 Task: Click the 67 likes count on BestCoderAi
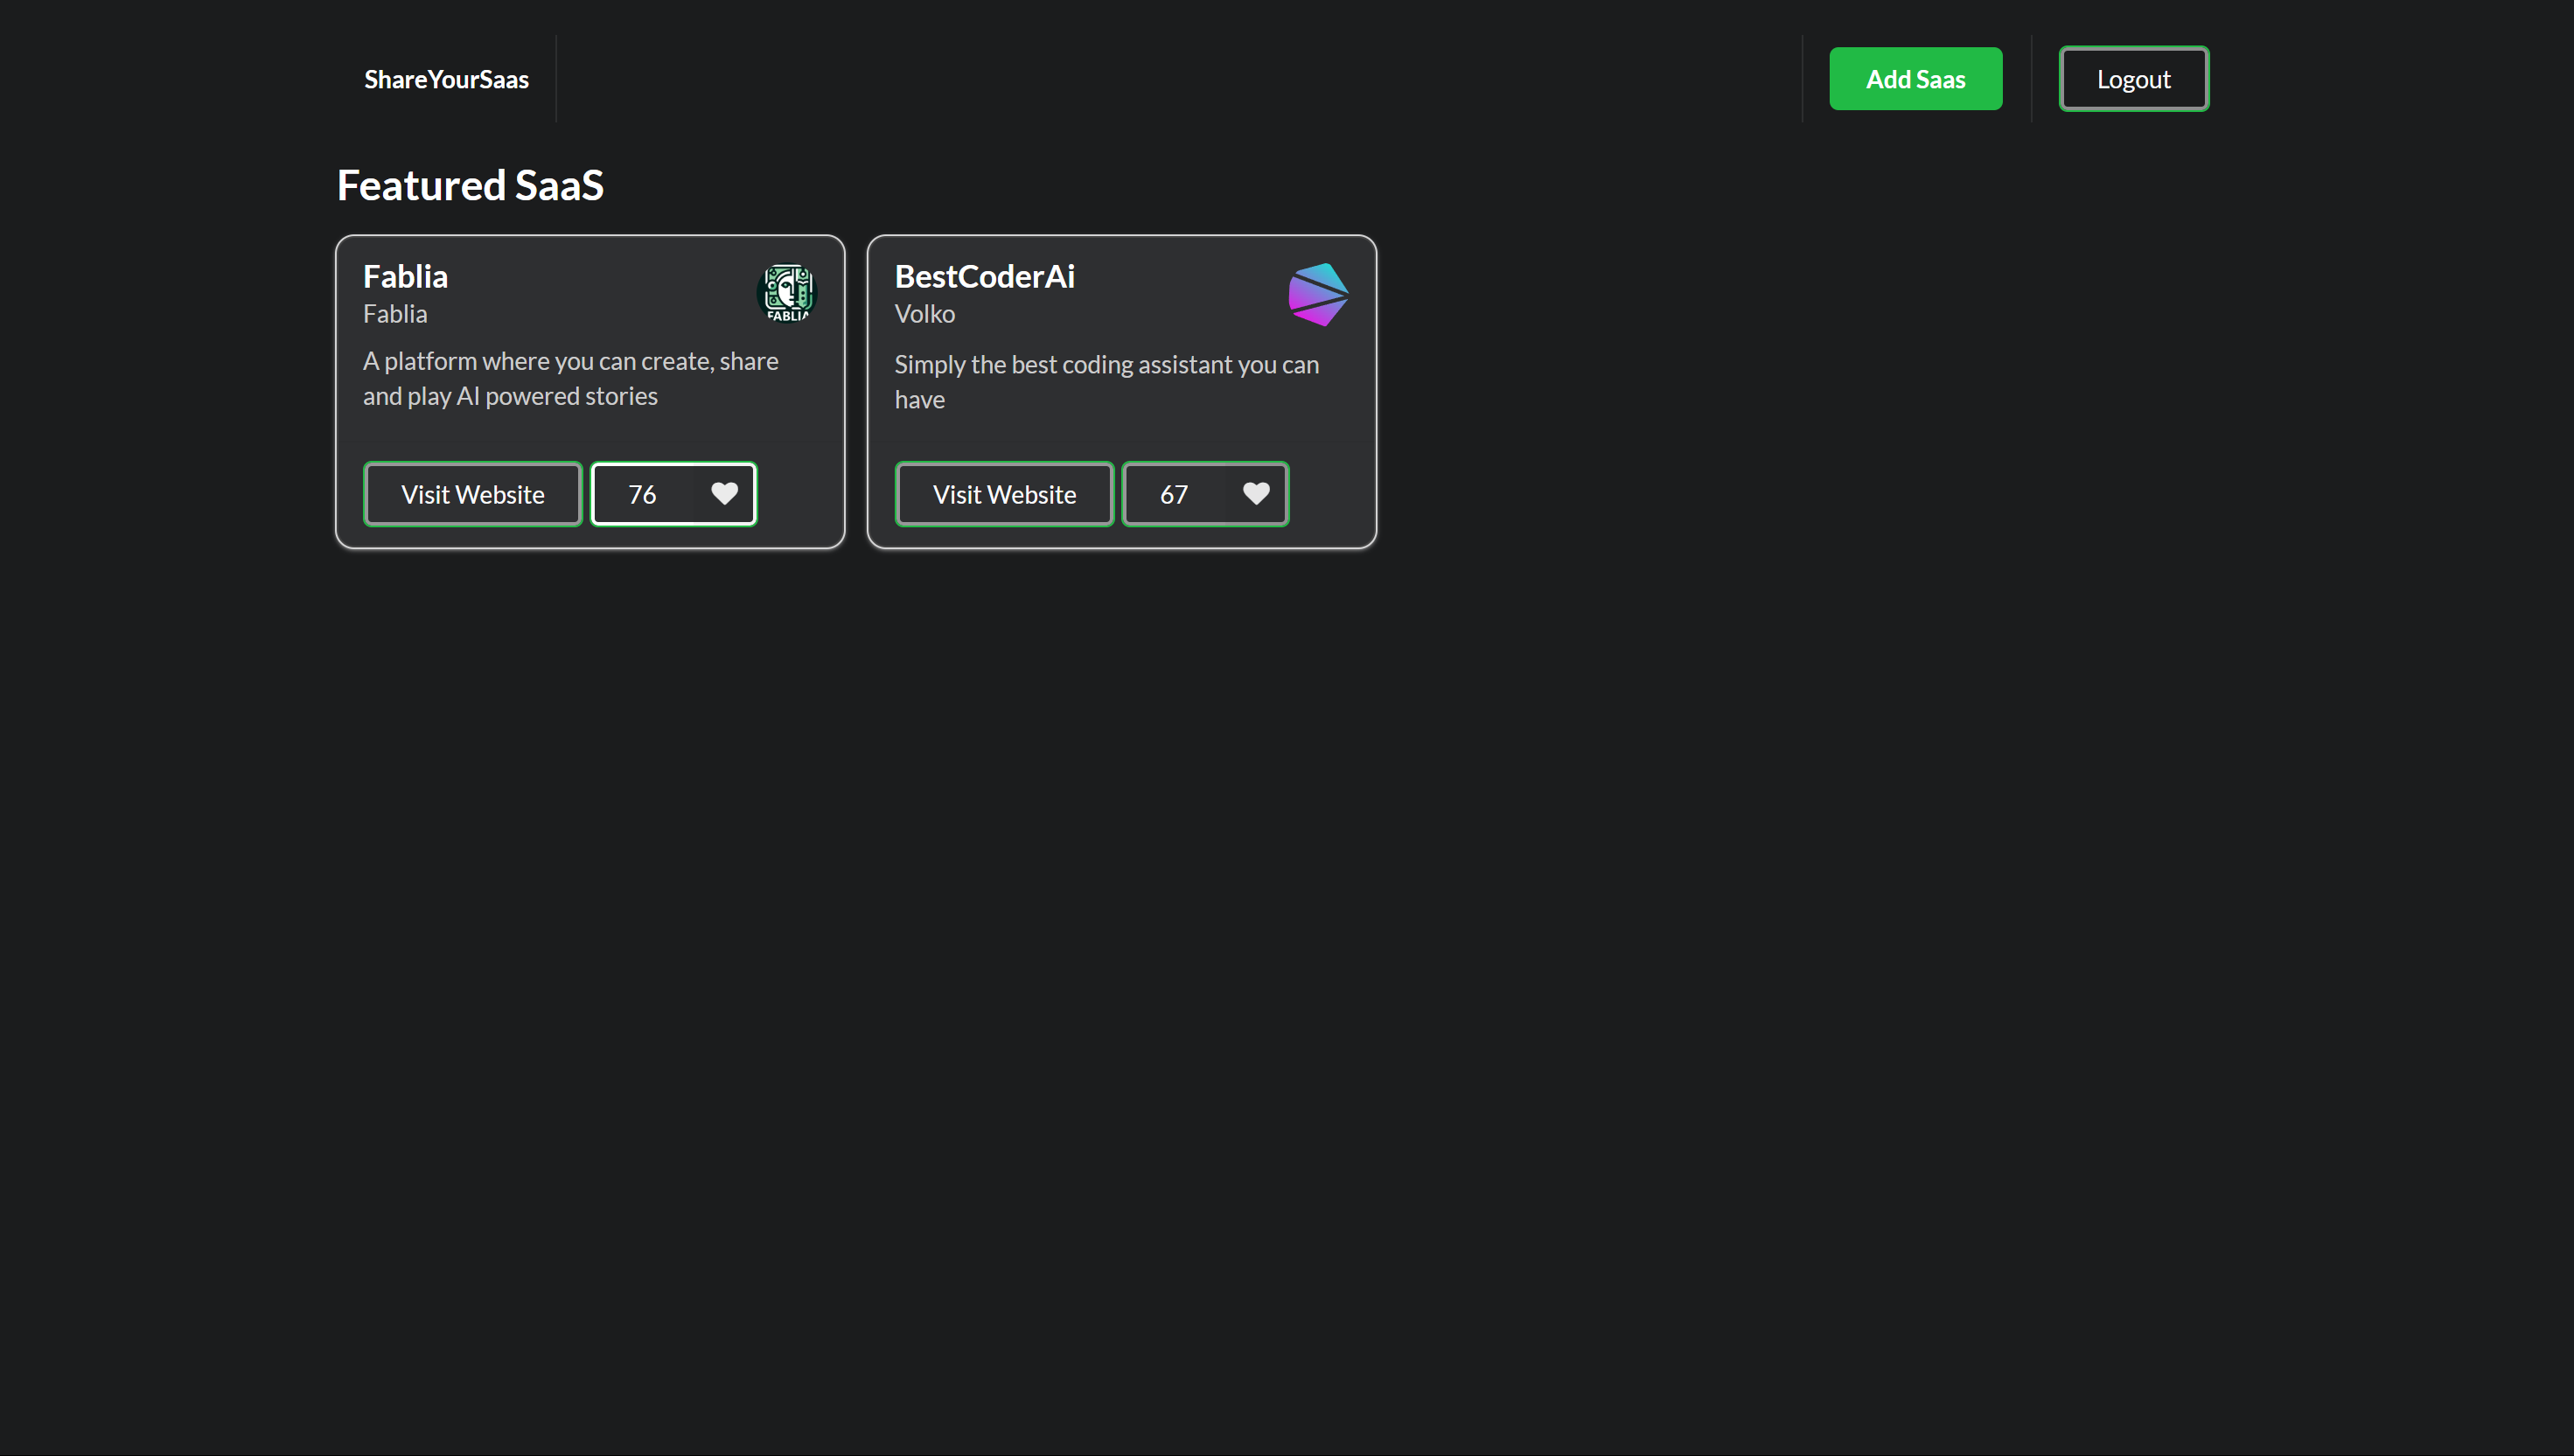(1174, 494)
